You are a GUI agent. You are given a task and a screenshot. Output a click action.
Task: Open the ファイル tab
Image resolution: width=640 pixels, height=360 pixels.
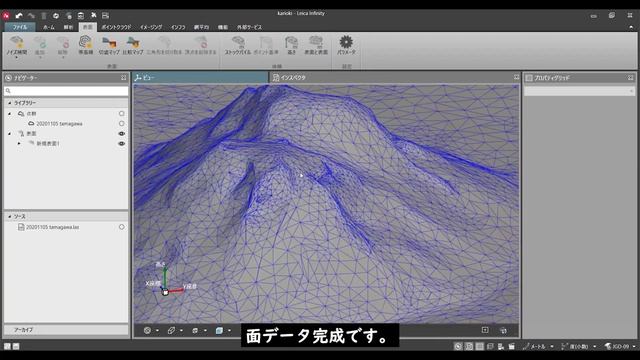click(20, 27)
